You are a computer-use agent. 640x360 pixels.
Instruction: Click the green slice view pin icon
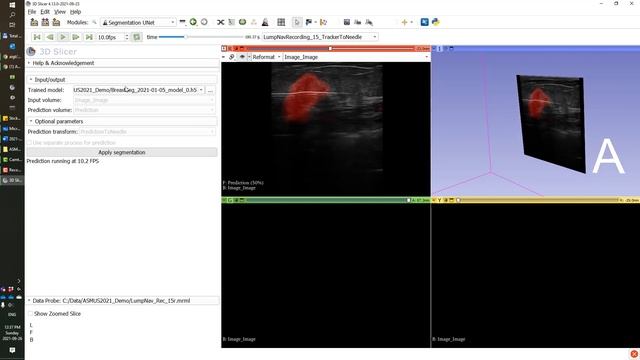(x=224, y=200)
